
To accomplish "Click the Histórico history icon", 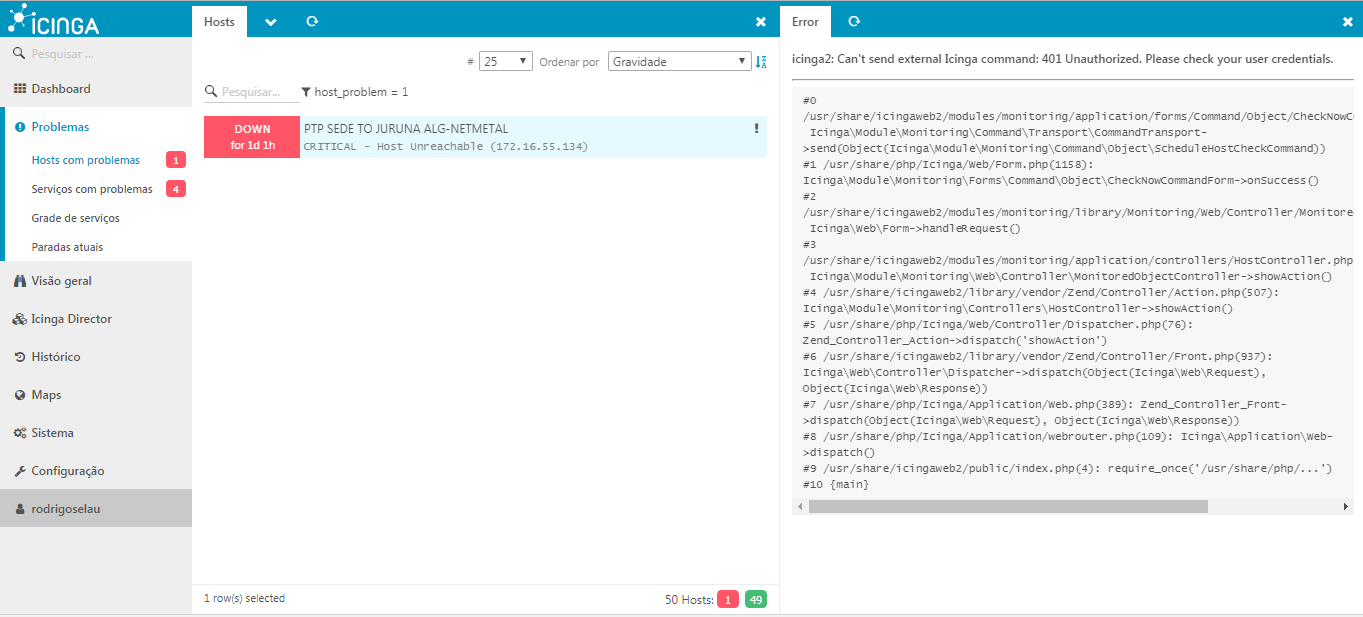I will (x=20, y=356).
